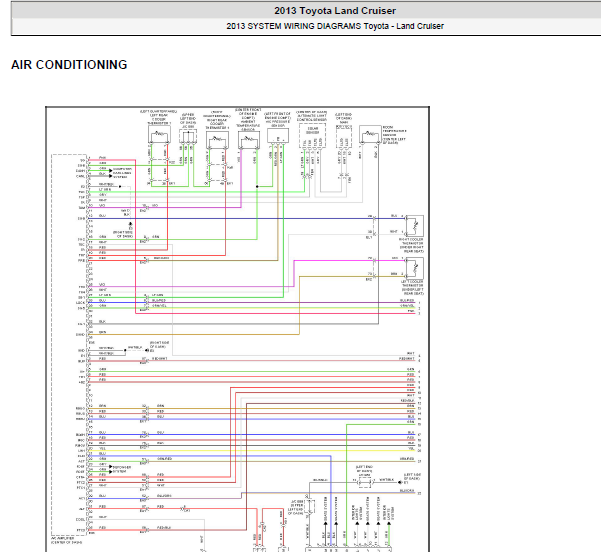The image size is (601, 552).
Task: Click the 'DEFOGGER SYSTEM' label in the diagram
Action: (122, 469)
